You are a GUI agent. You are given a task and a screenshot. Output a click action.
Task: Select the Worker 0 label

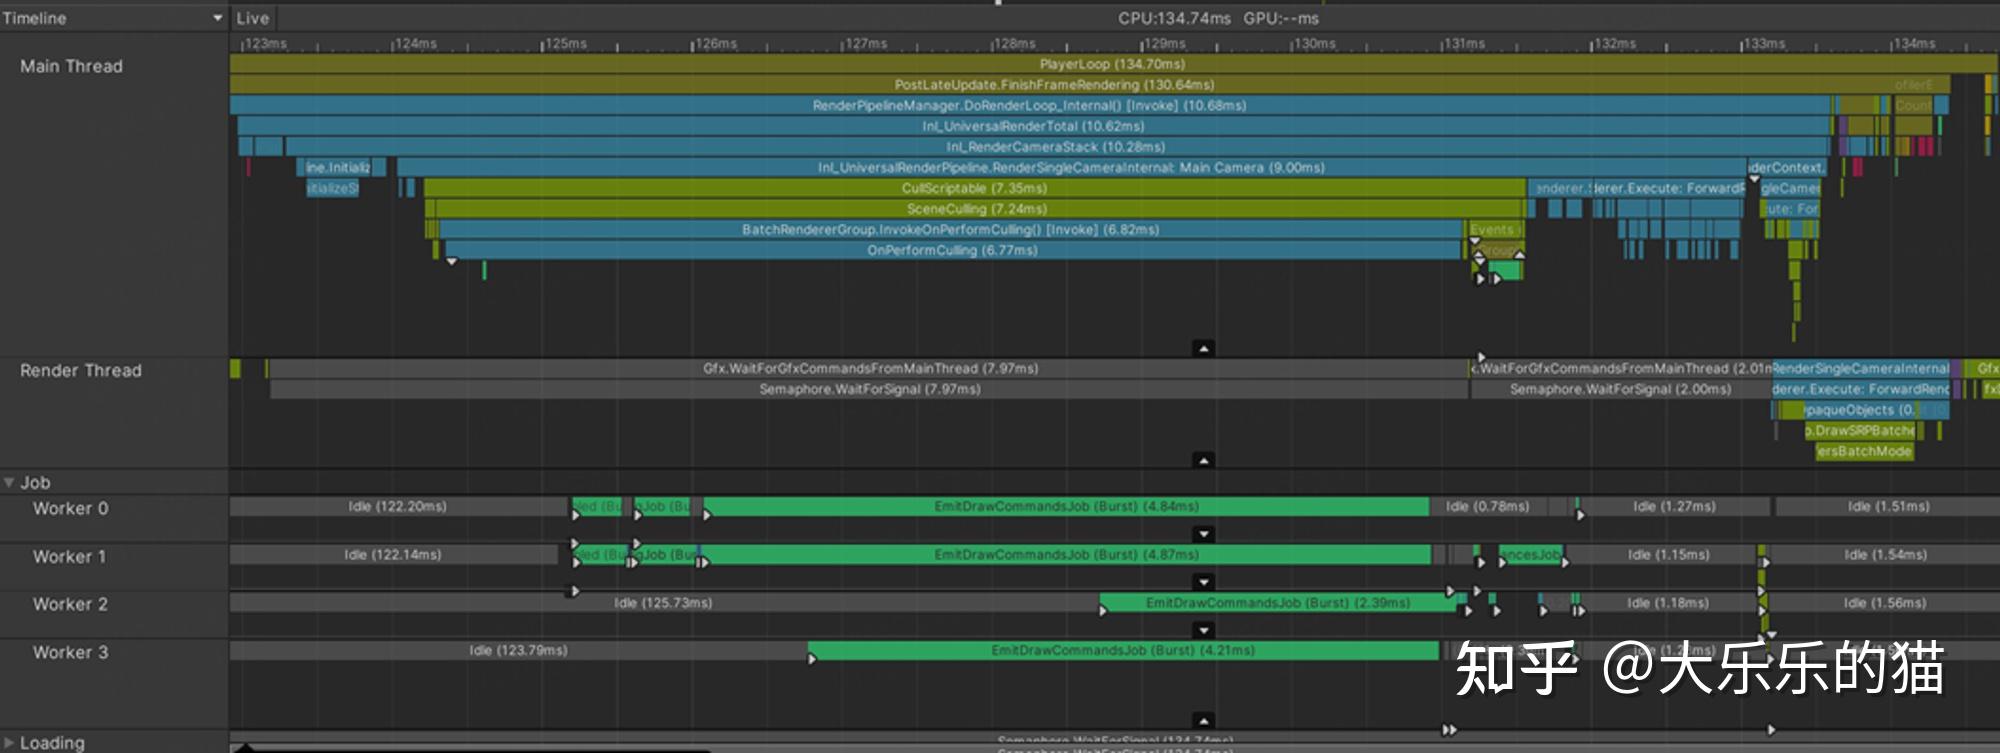[70, 508]
